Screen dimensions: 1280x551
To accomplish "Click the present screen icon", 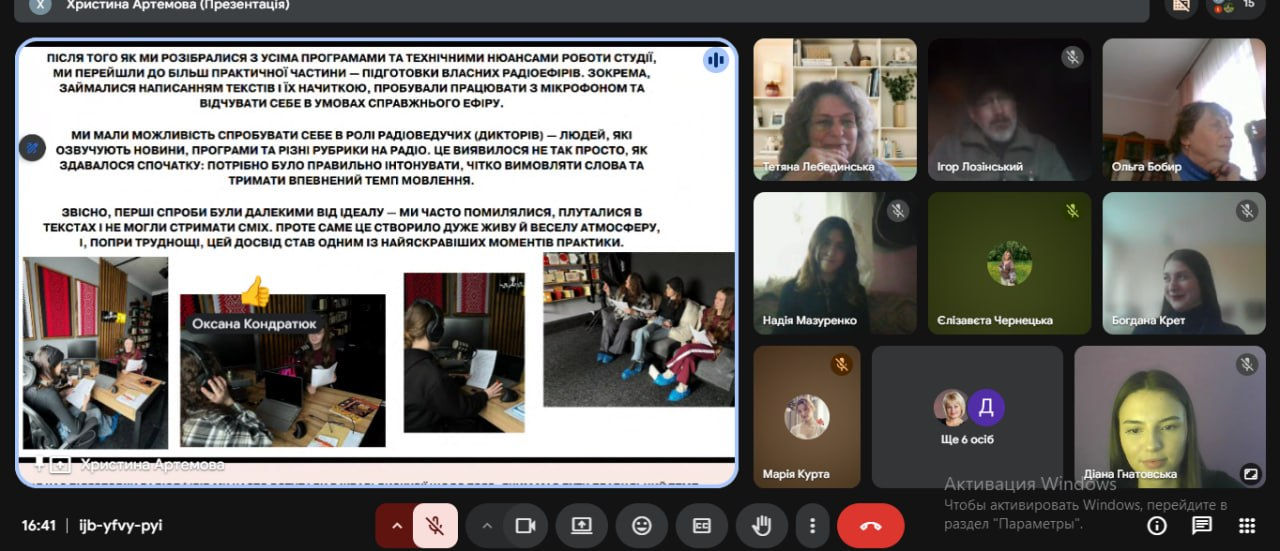I will point(582,526).
